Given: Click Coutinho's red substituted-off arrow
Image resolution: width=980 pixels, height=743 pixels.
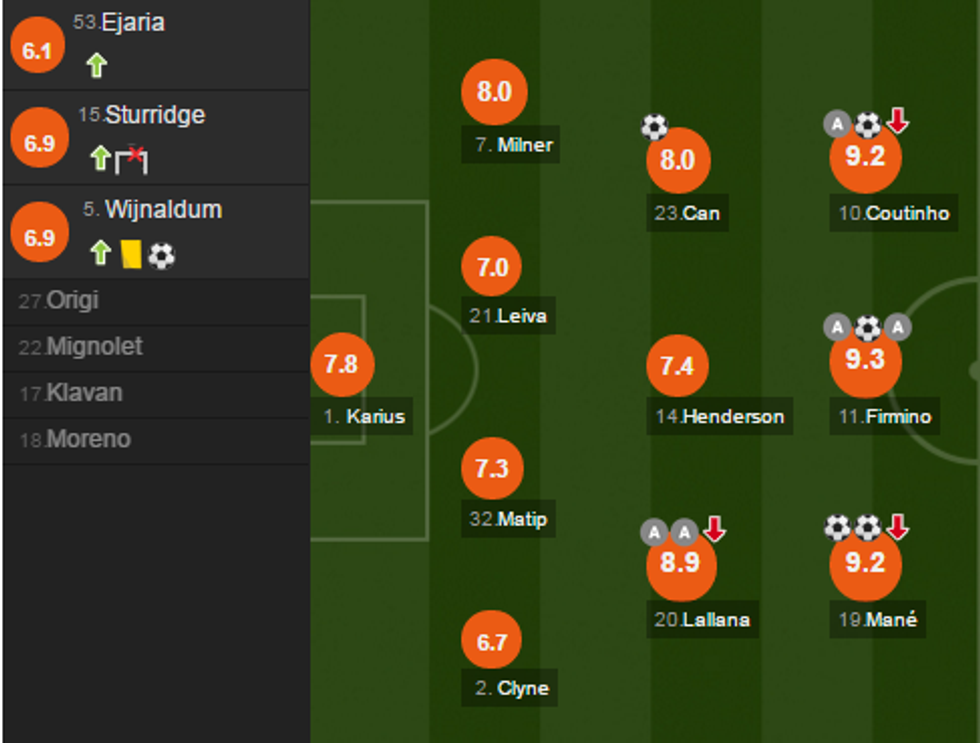Looking at the screenshot, I should pos(898,122).
